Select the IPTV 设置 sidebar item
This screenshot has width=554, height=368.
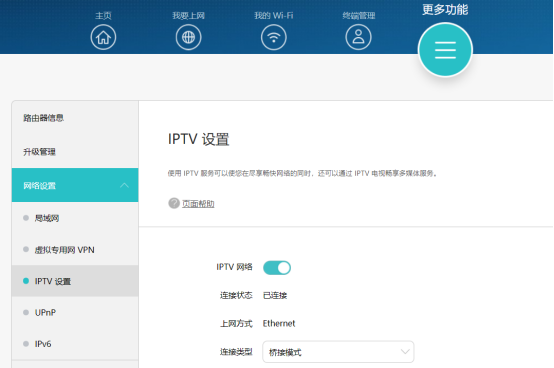point(75,281)
